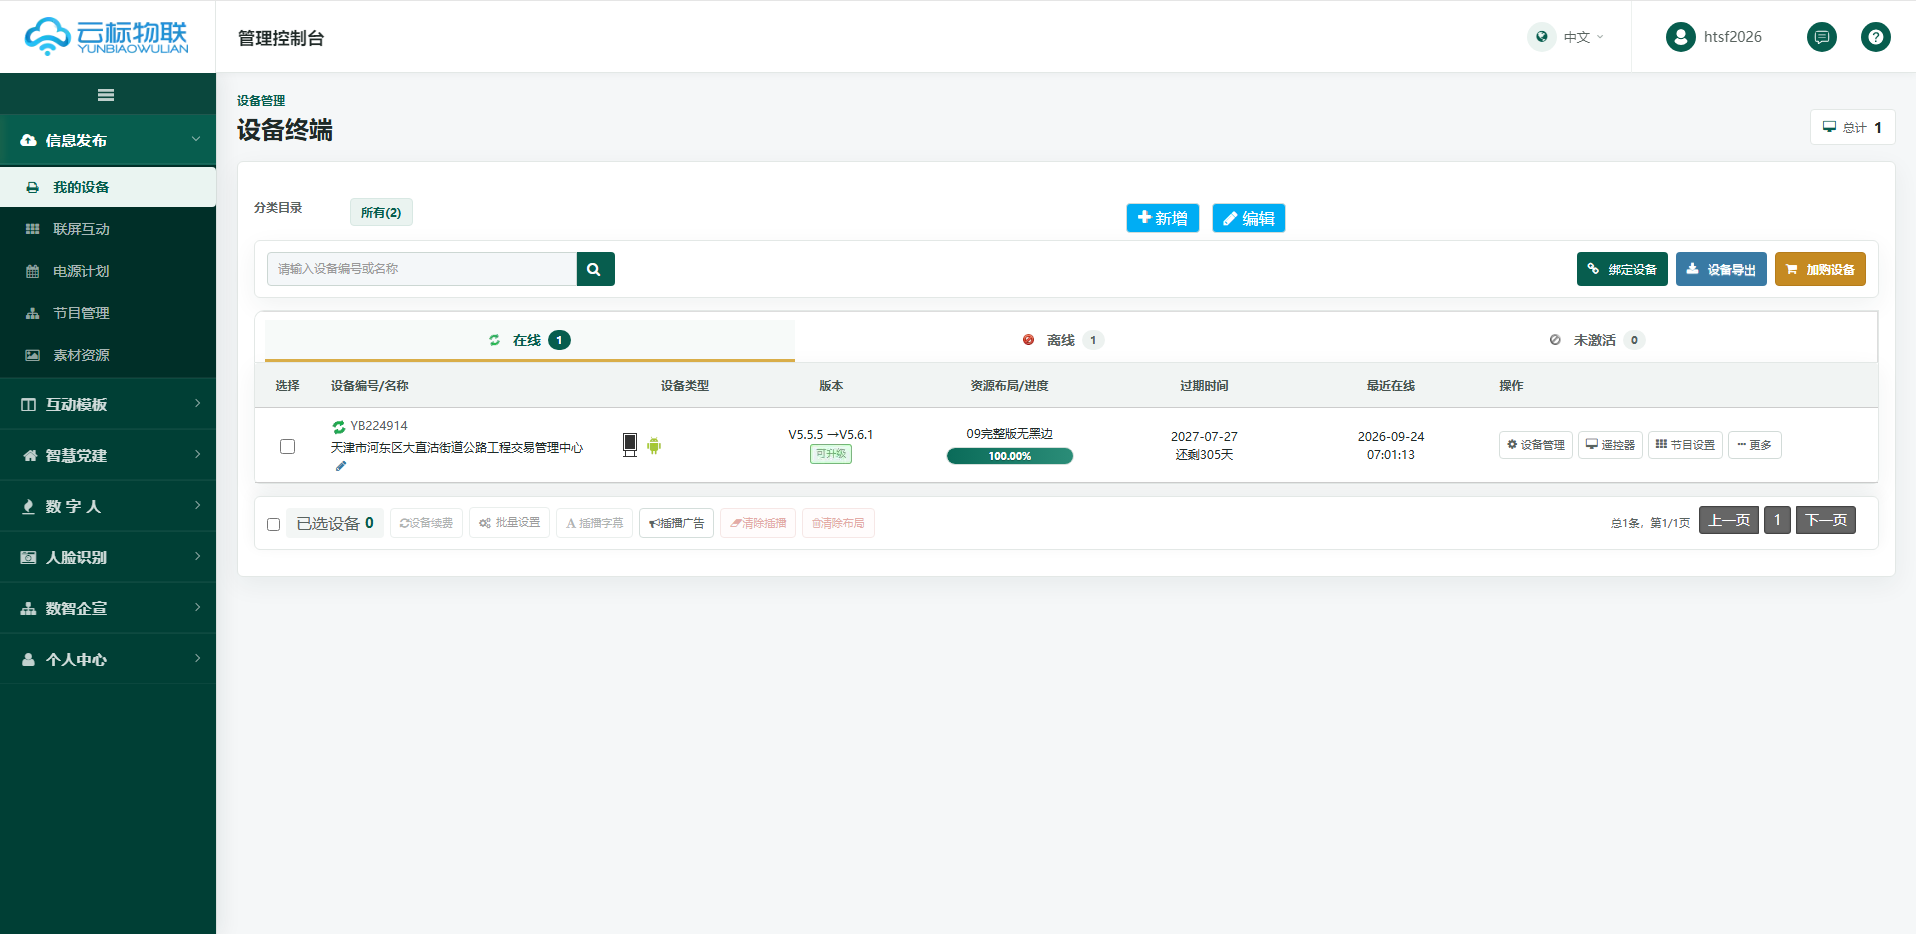Click the 100.00% progress bar

1010,456
